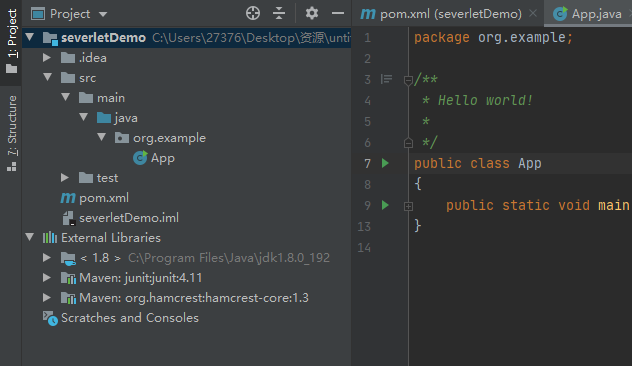Expand Maven hamcrest-core:1.3 library

pos(47,297)
